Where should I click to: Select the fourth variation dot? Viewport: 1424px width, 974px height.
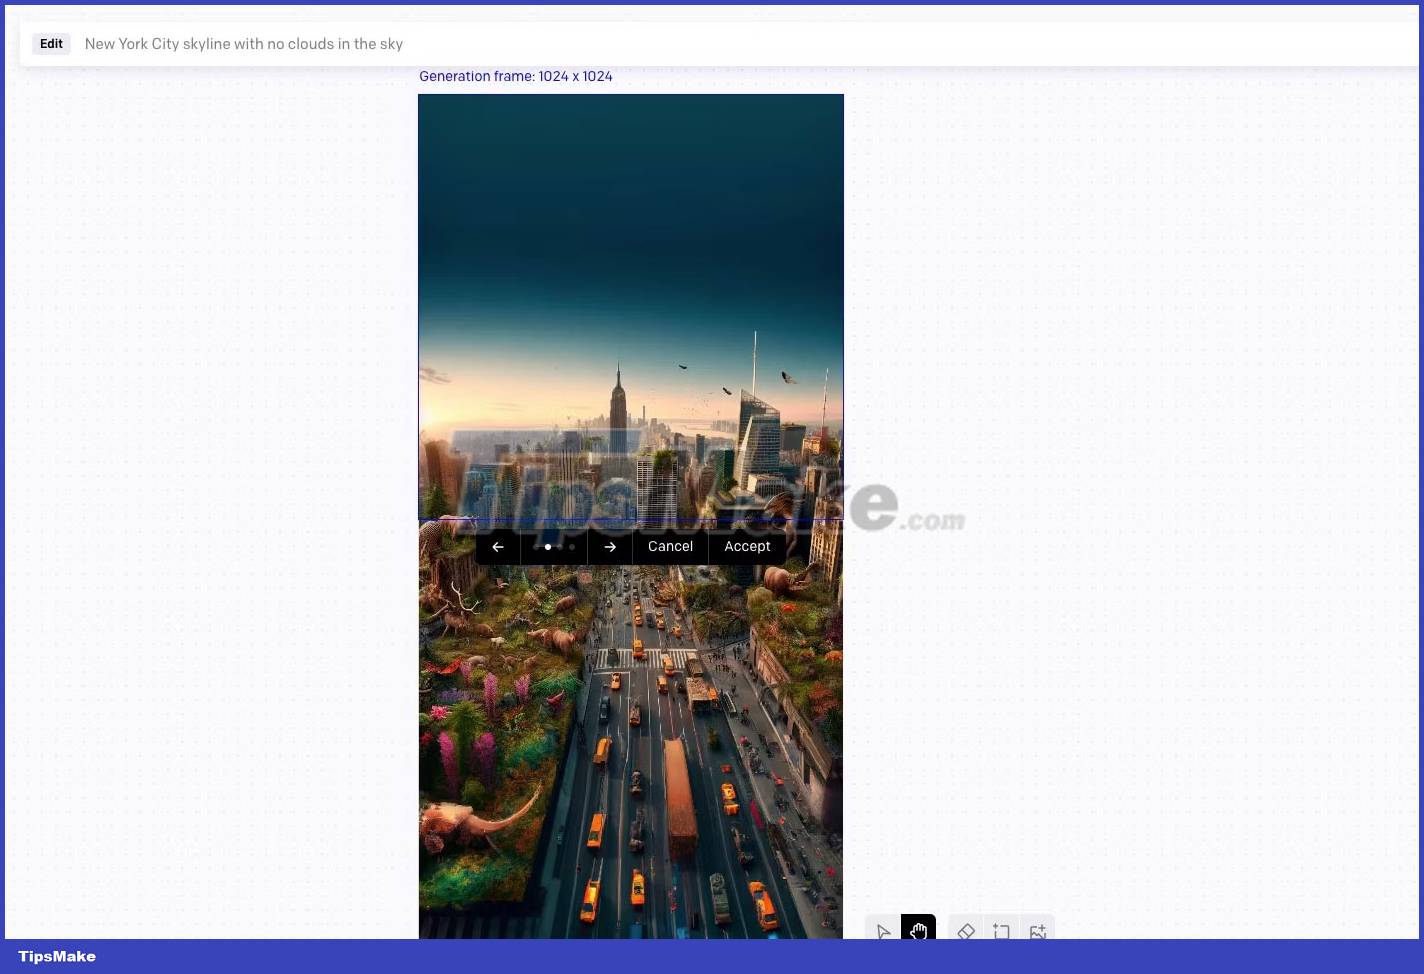[571, 547]
